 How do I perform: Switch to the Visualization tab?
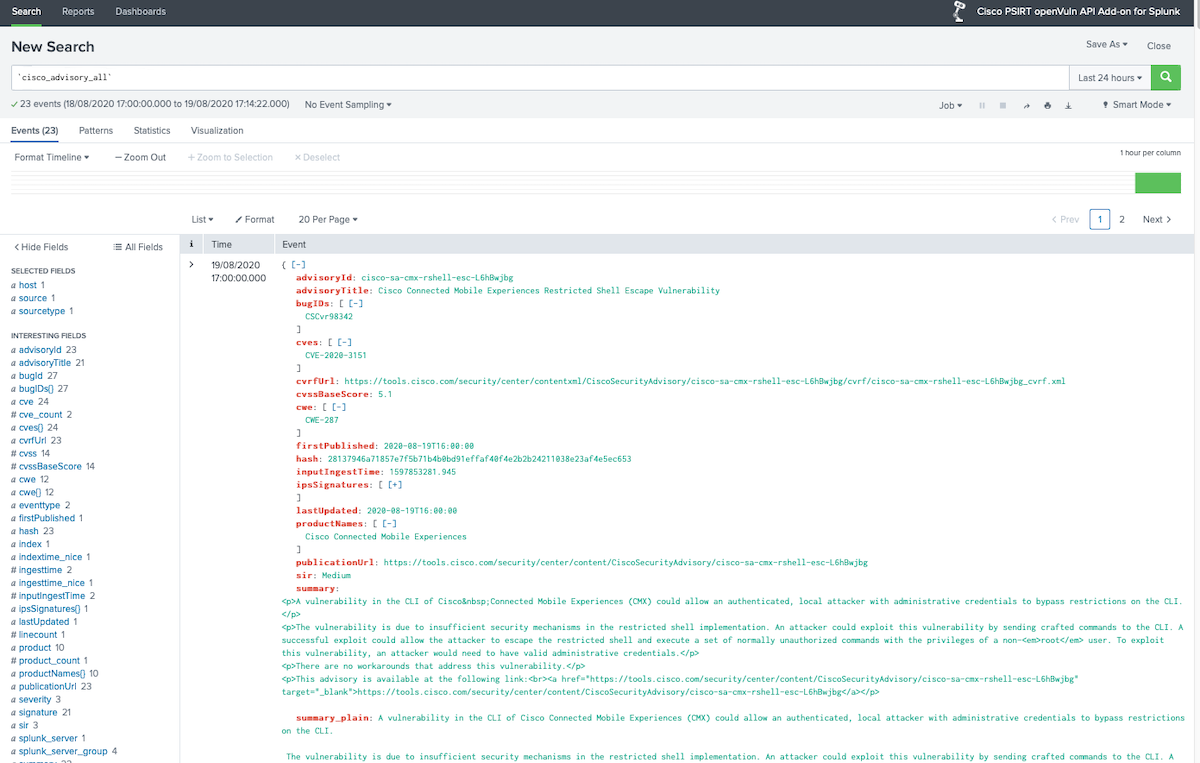point(217,131)
